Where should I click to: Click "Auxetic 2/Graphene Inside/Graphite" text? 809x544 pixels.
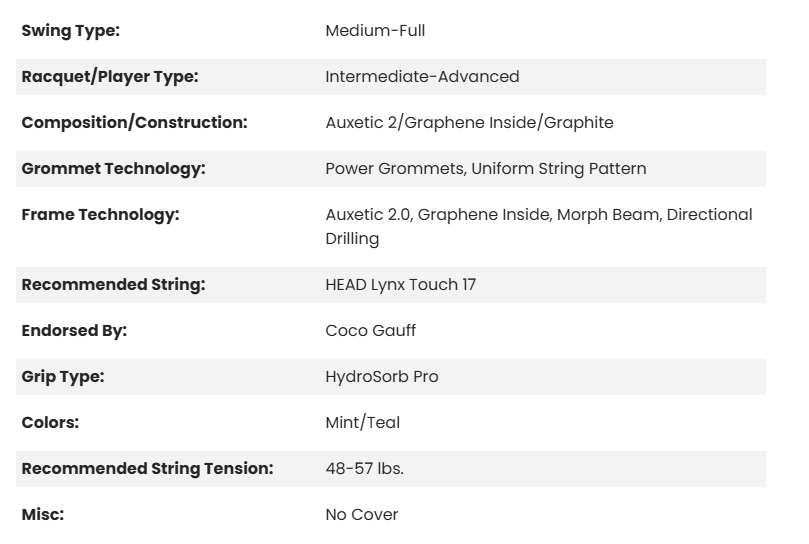469,123
